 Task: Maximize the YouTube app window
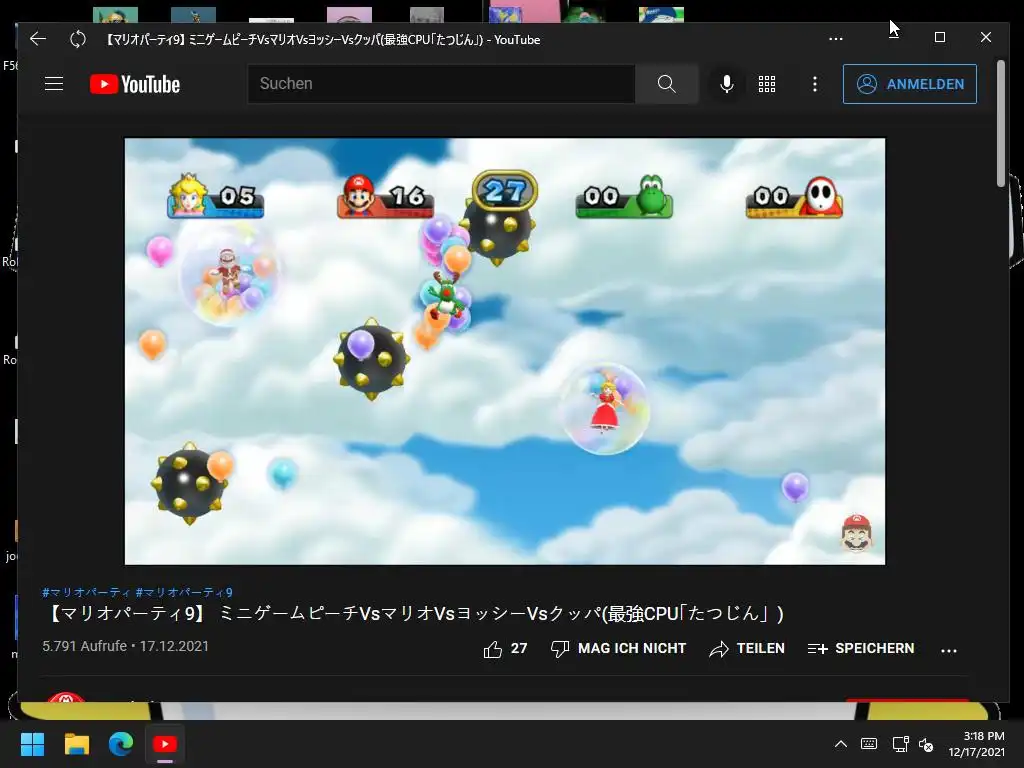coord(940,37)
